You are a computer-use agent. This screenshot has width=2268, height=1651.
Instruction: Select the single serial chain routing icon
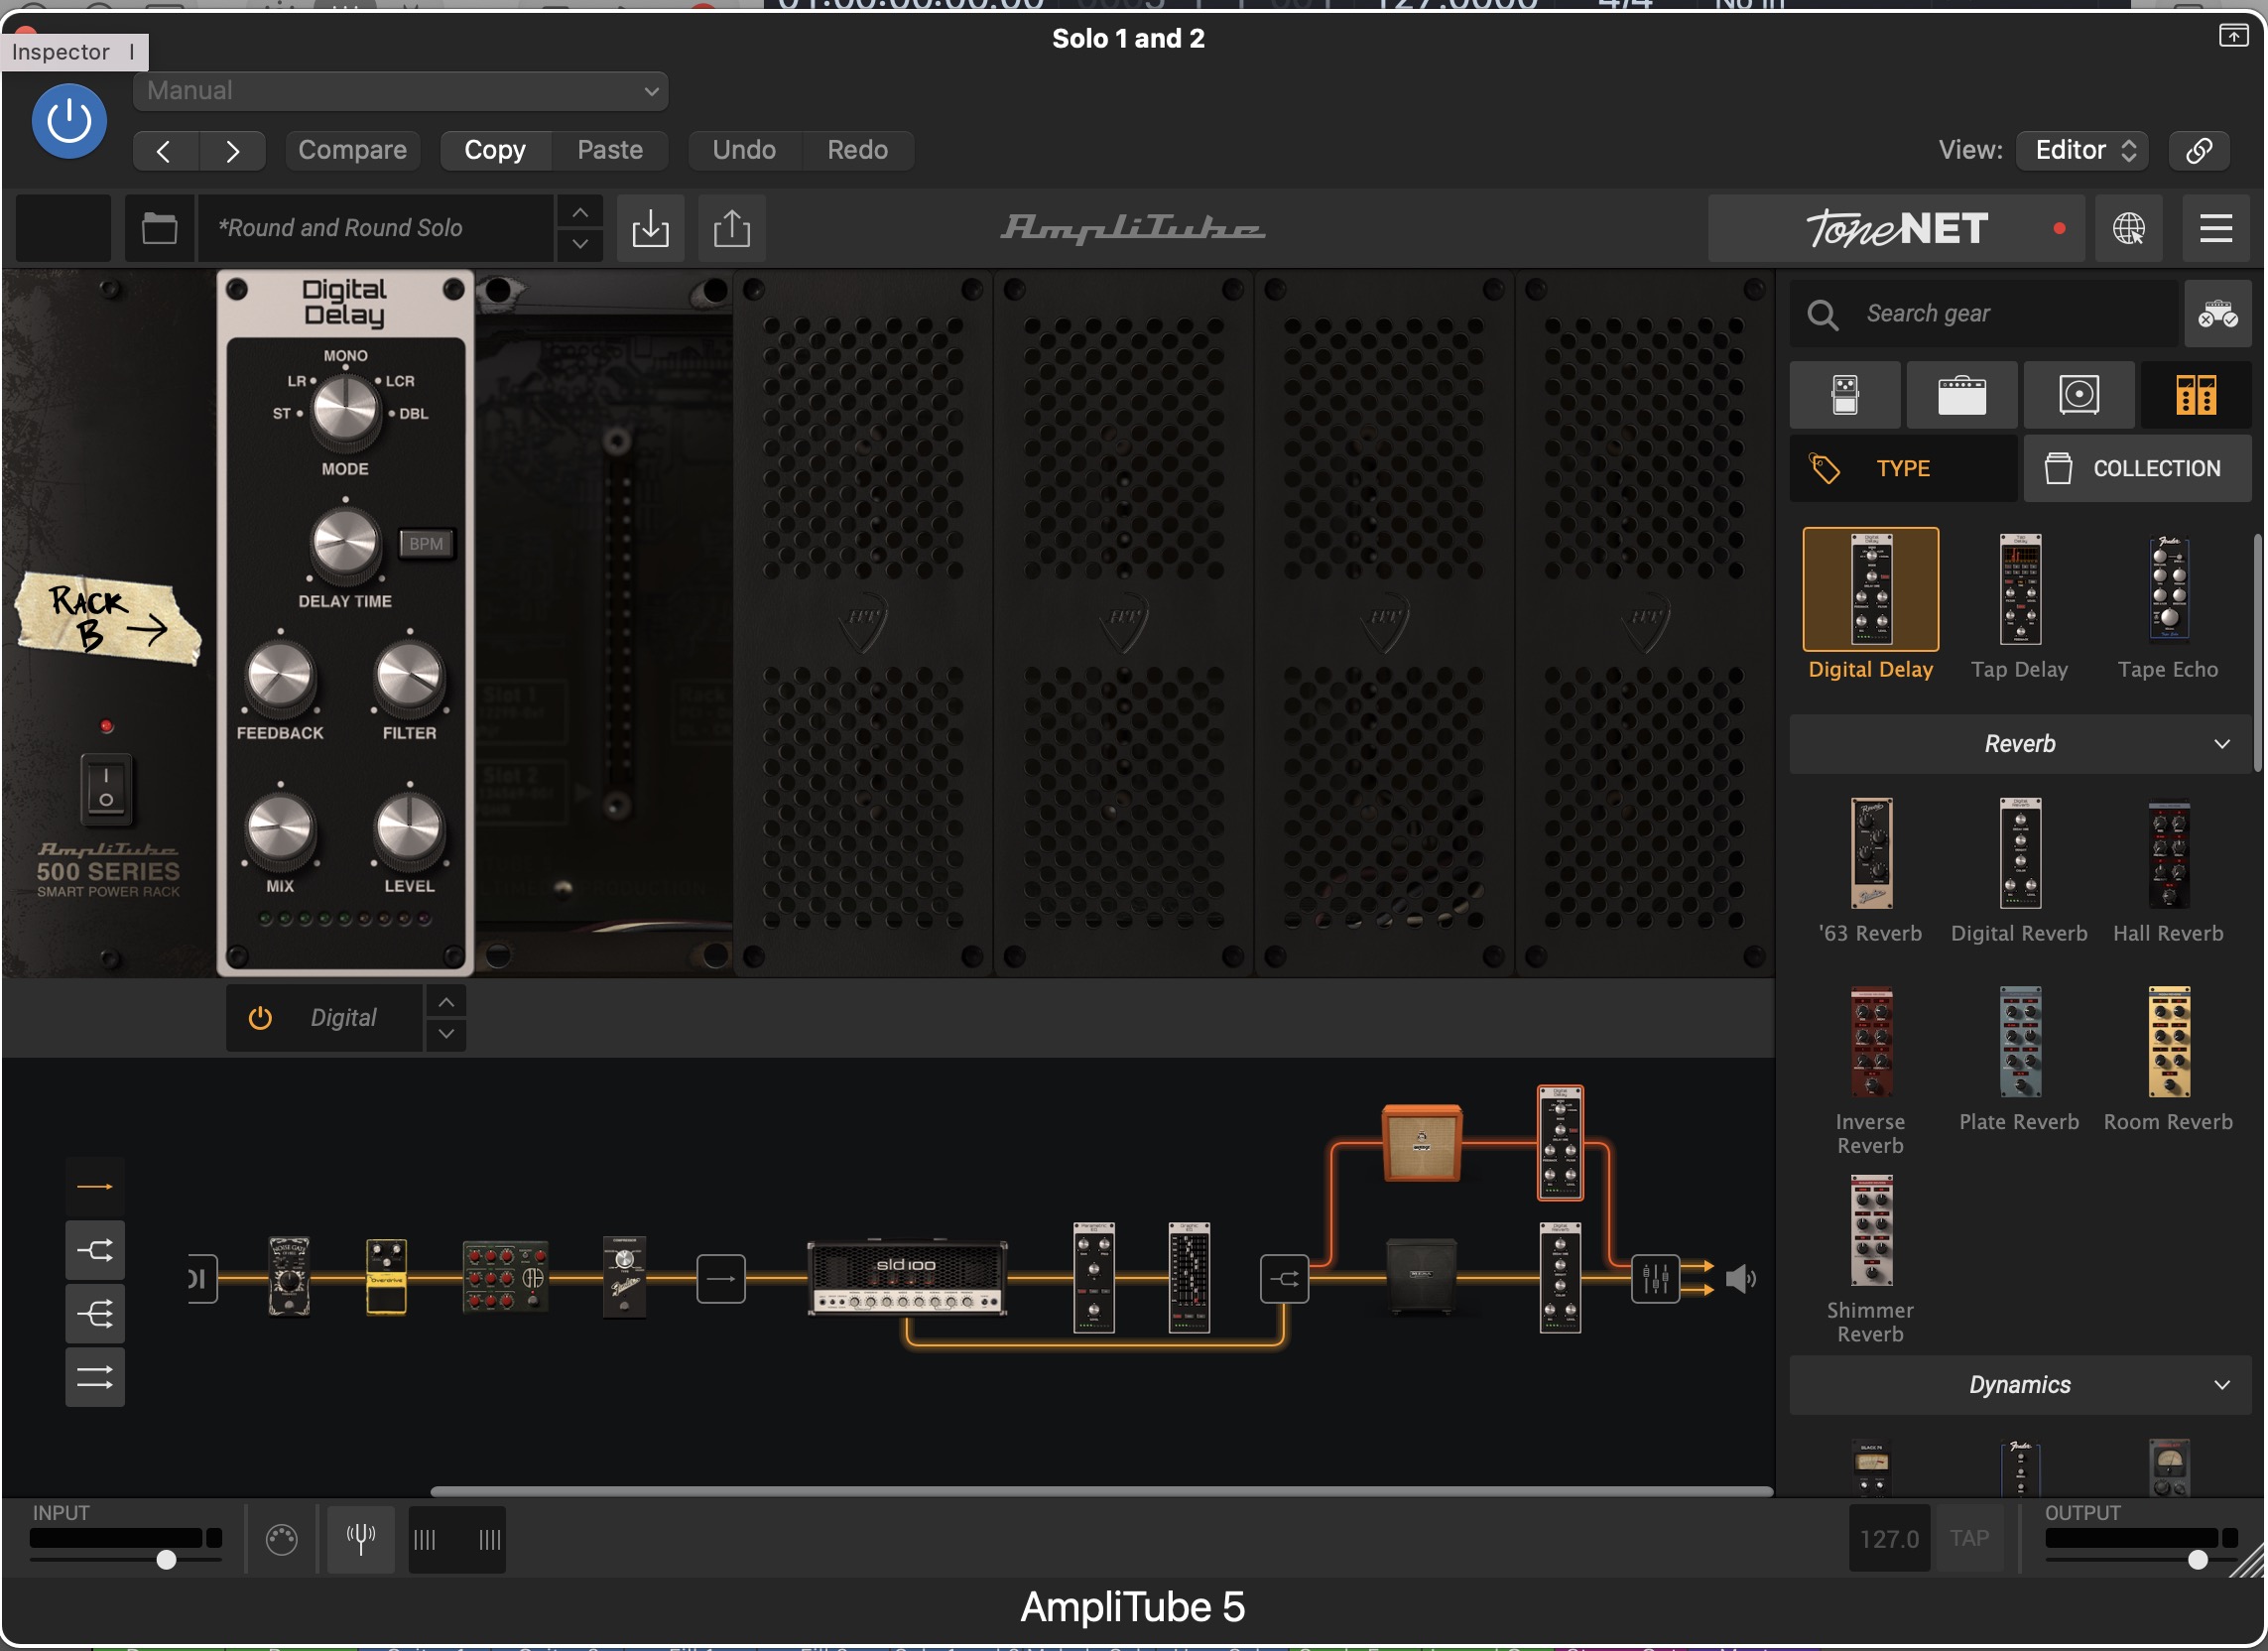click(95, 1187)
